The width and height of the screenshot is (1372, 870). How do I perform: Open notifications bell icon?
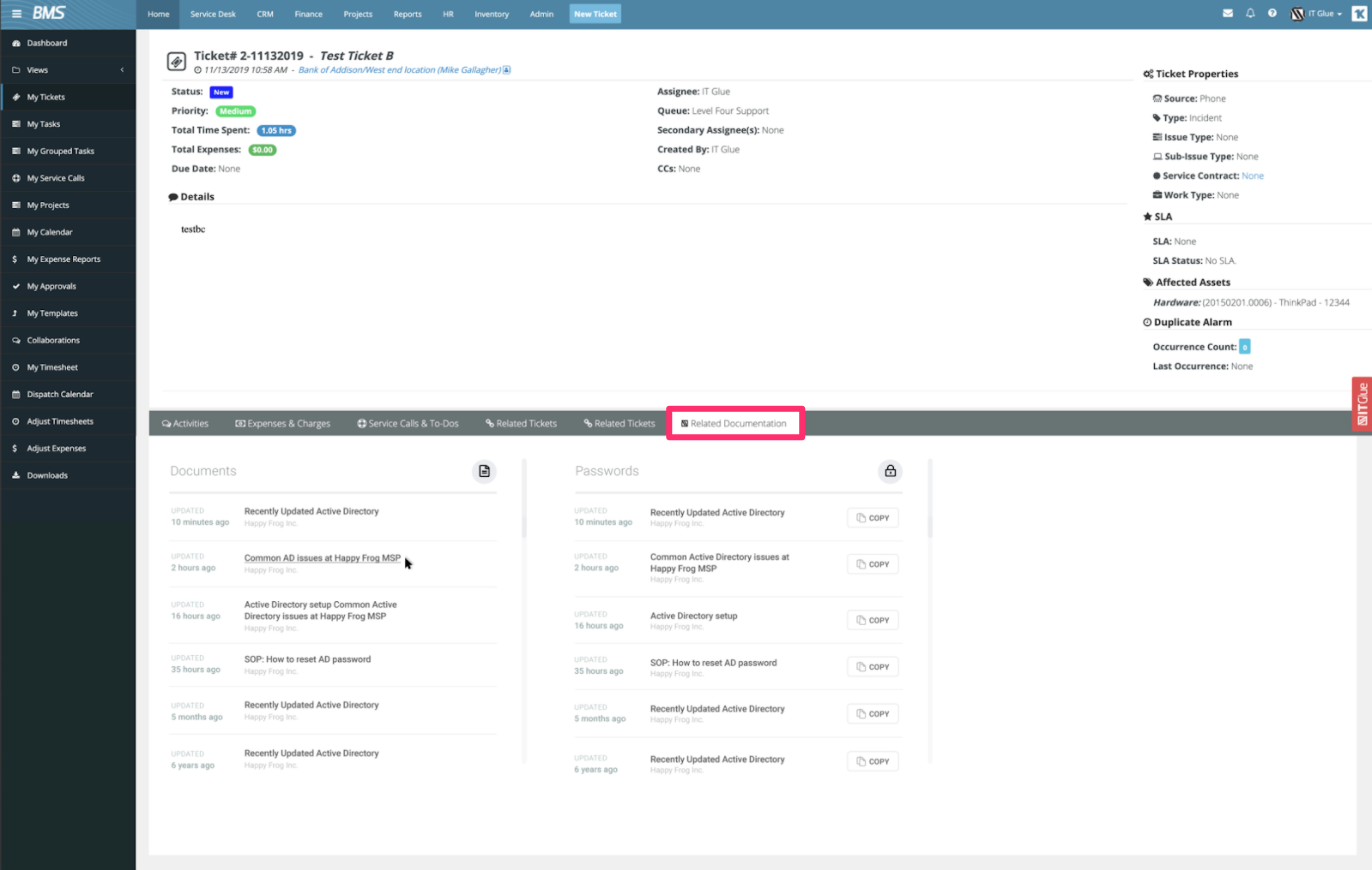coord(1250,14)
